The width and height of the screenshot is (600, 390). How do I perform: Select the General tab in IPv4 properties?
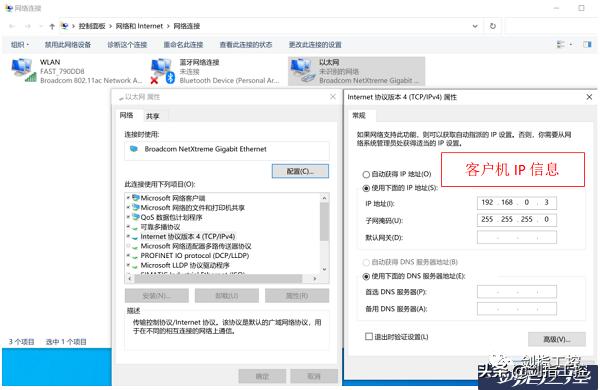(359, 115)
